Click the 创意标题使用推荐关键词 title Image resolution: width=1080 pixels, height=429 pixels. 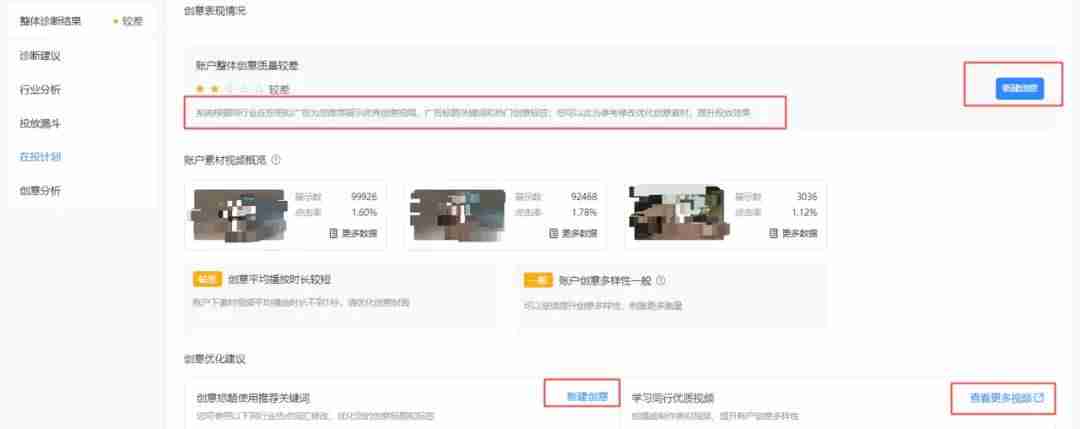(253, 397)
